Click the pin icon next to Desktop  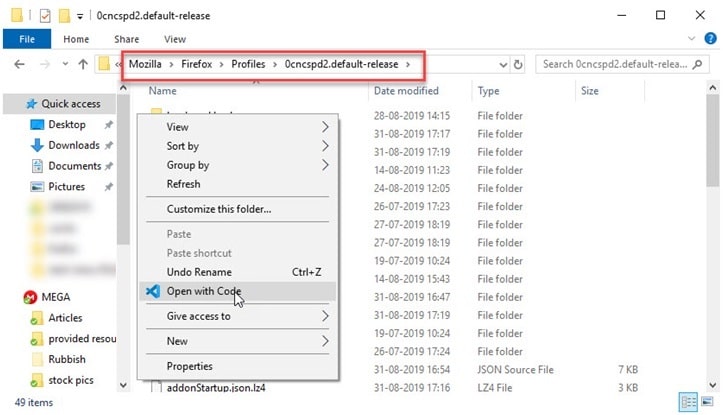pos(108,125)
